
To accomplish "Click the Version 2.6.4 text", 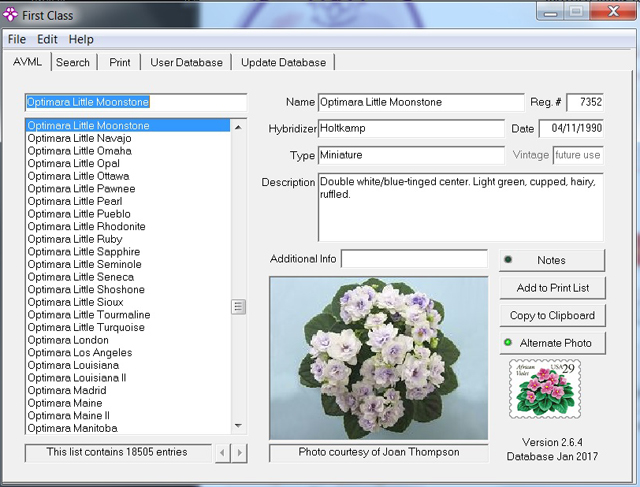I will point(552,442).
